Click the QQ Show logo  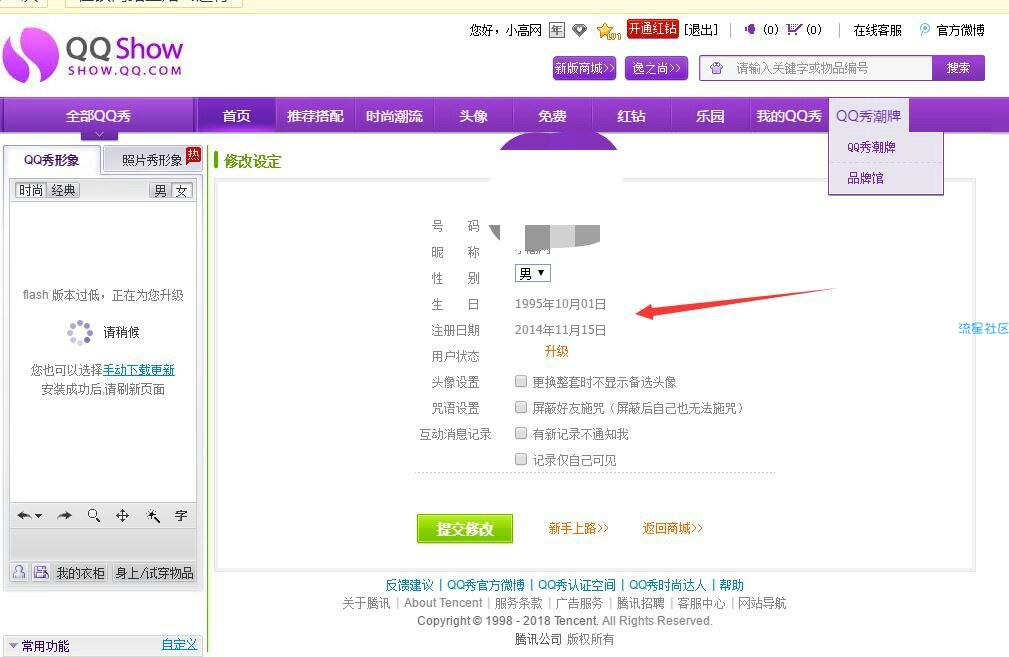click(x=93, y=55)
